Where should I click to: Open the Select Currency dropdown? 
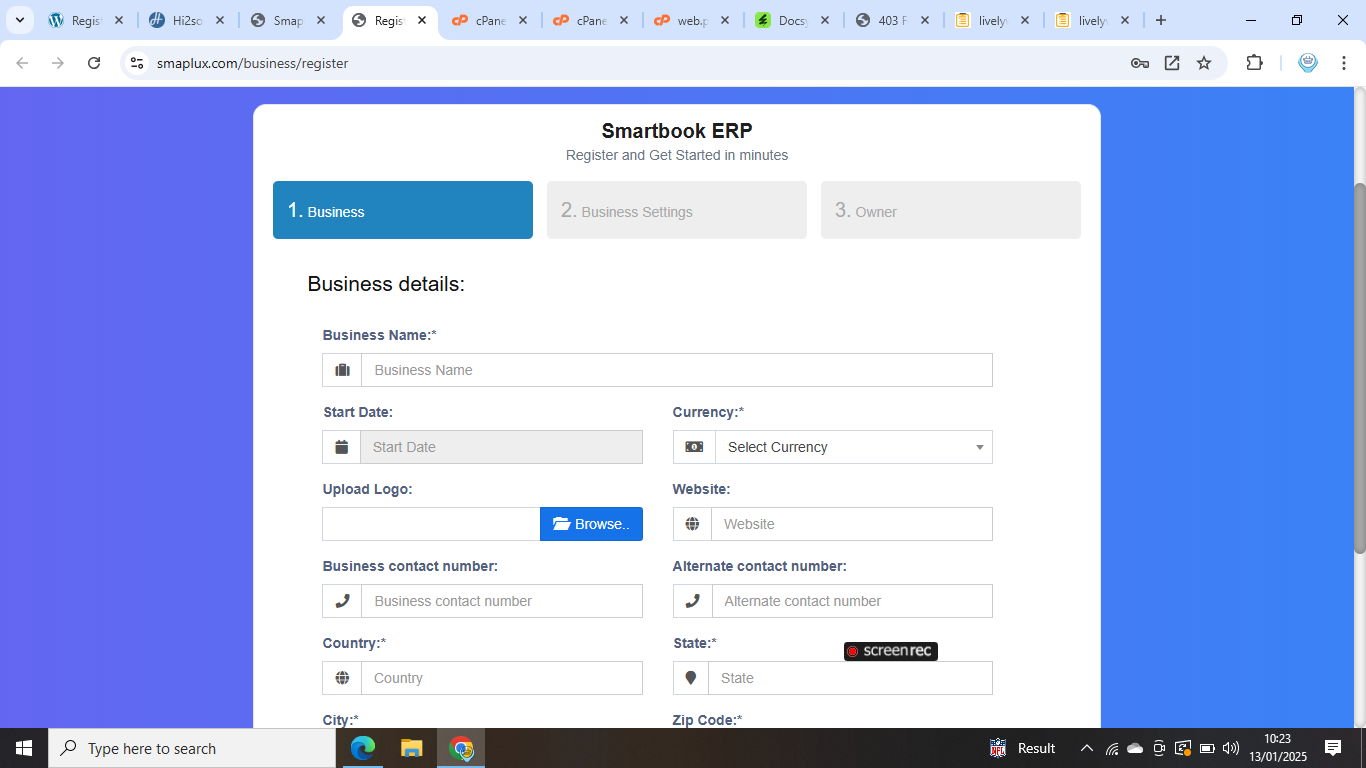click(853, 447)
